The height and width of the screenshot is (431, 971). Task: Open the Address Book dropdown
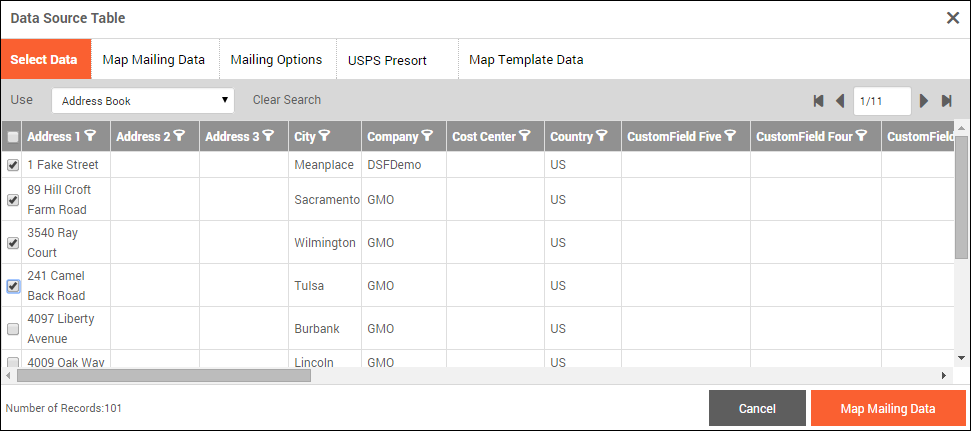[142, 101]
